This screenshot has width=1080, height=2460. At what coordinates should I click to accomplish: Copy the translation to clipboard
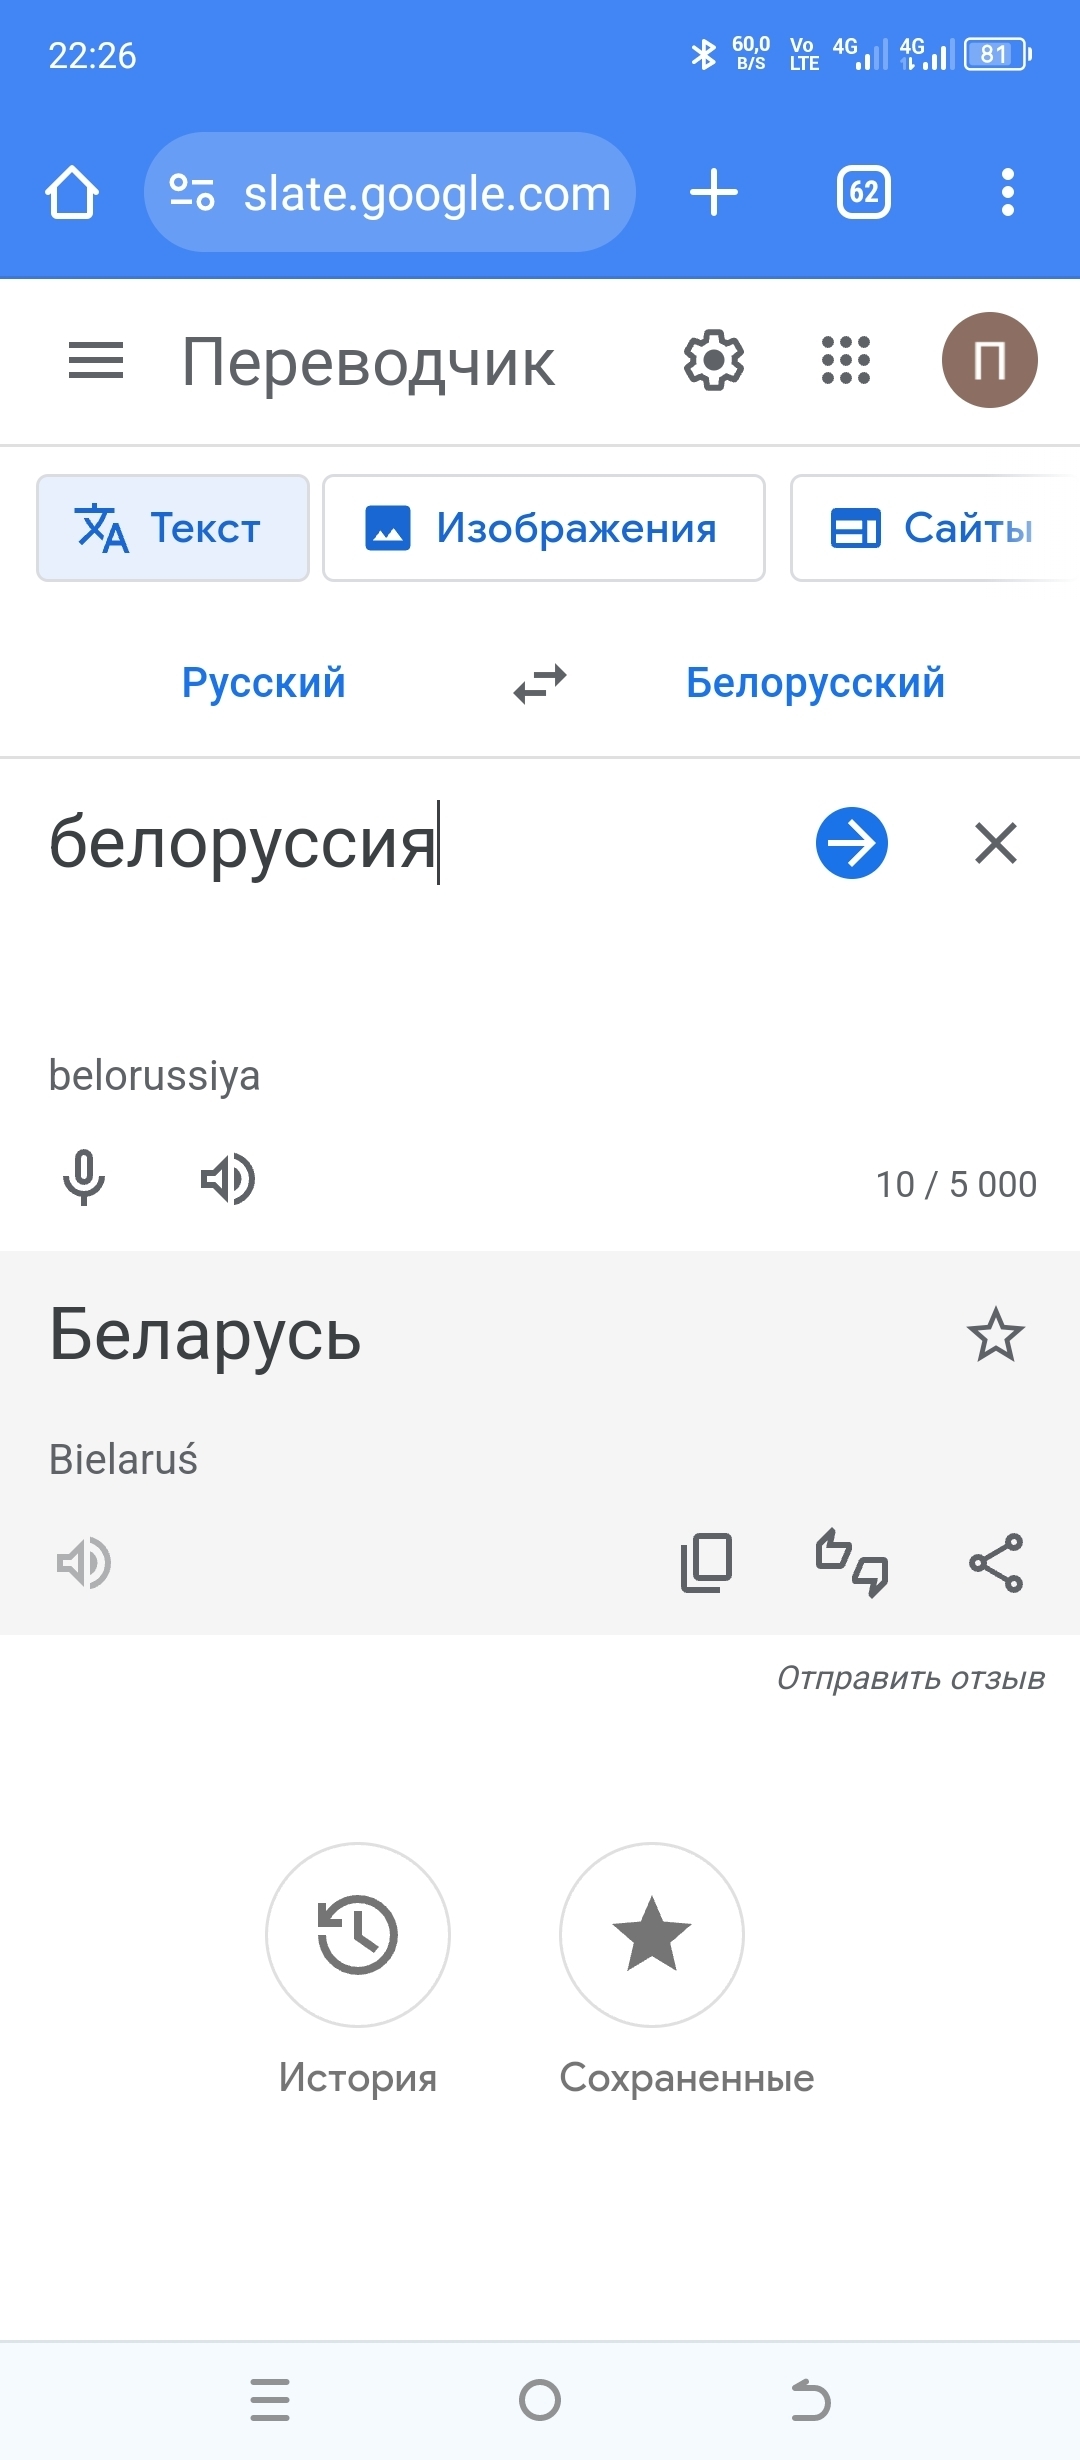point(706,1563)
